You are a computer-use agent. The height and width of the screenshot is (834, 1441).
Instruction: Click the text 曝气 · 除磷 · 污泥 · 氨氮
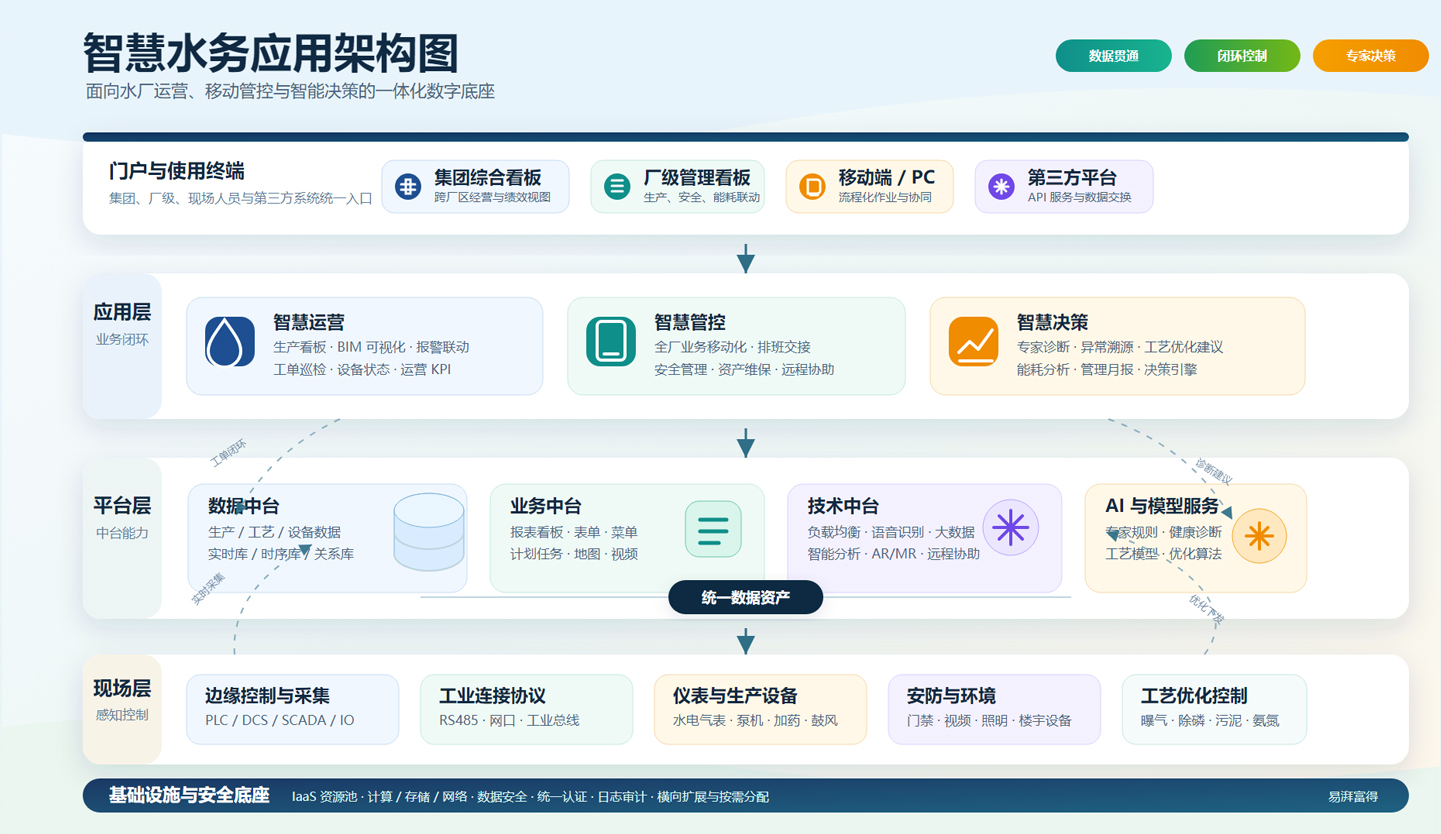pyautogui.click(x=1210, y=720)
